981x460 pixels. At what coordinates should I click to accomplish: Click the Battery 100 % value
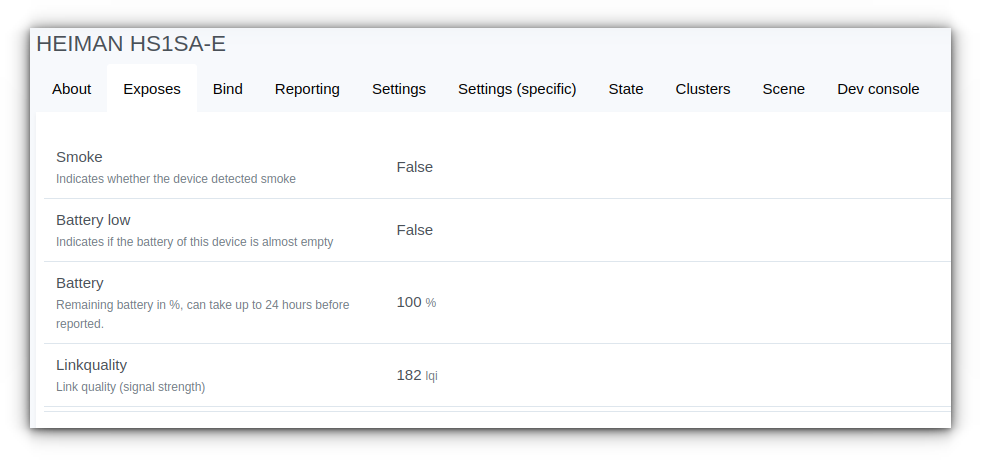(416, 302)
